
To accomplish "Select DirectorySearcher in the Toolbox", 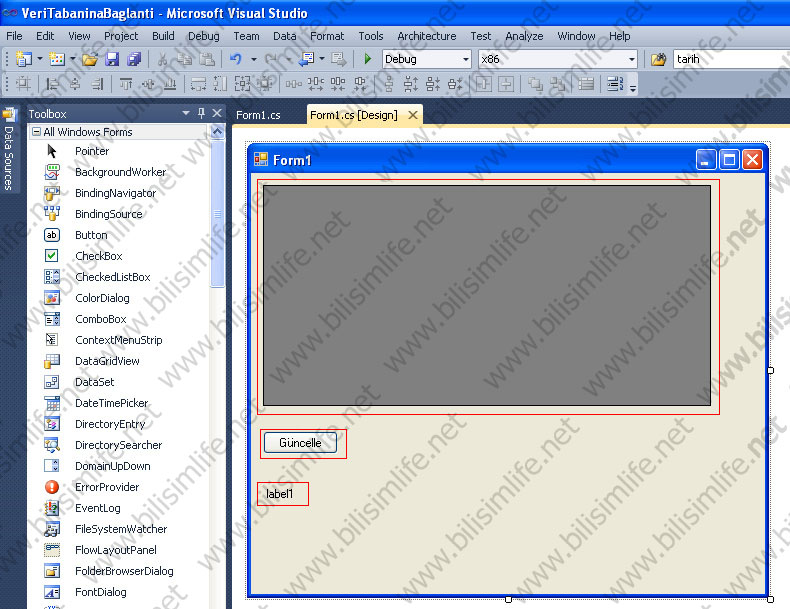I will point(118,445).
